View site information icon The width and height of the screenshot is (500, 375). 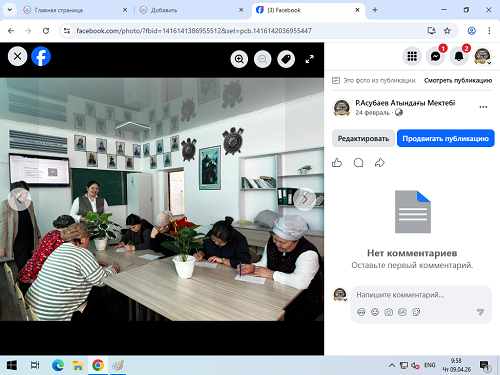coord(67,31)
